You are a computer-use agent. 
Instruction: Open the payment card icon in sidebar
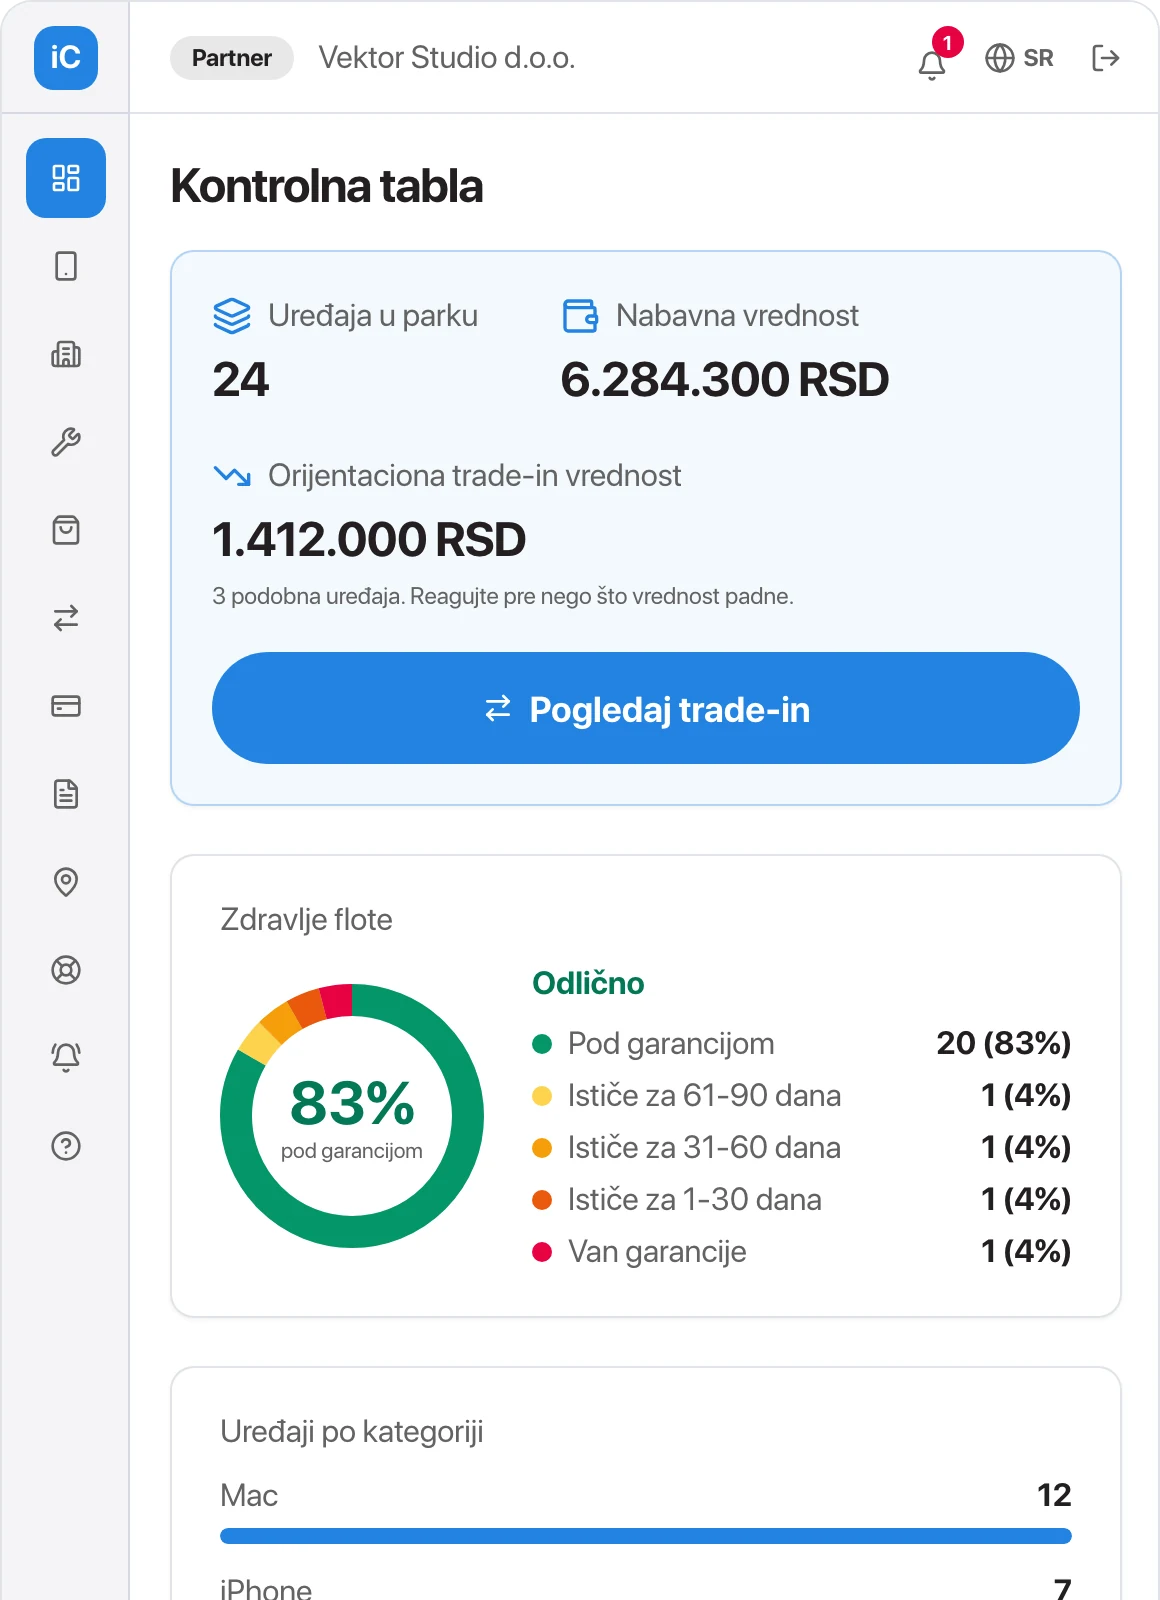click(x=66, y=706)
